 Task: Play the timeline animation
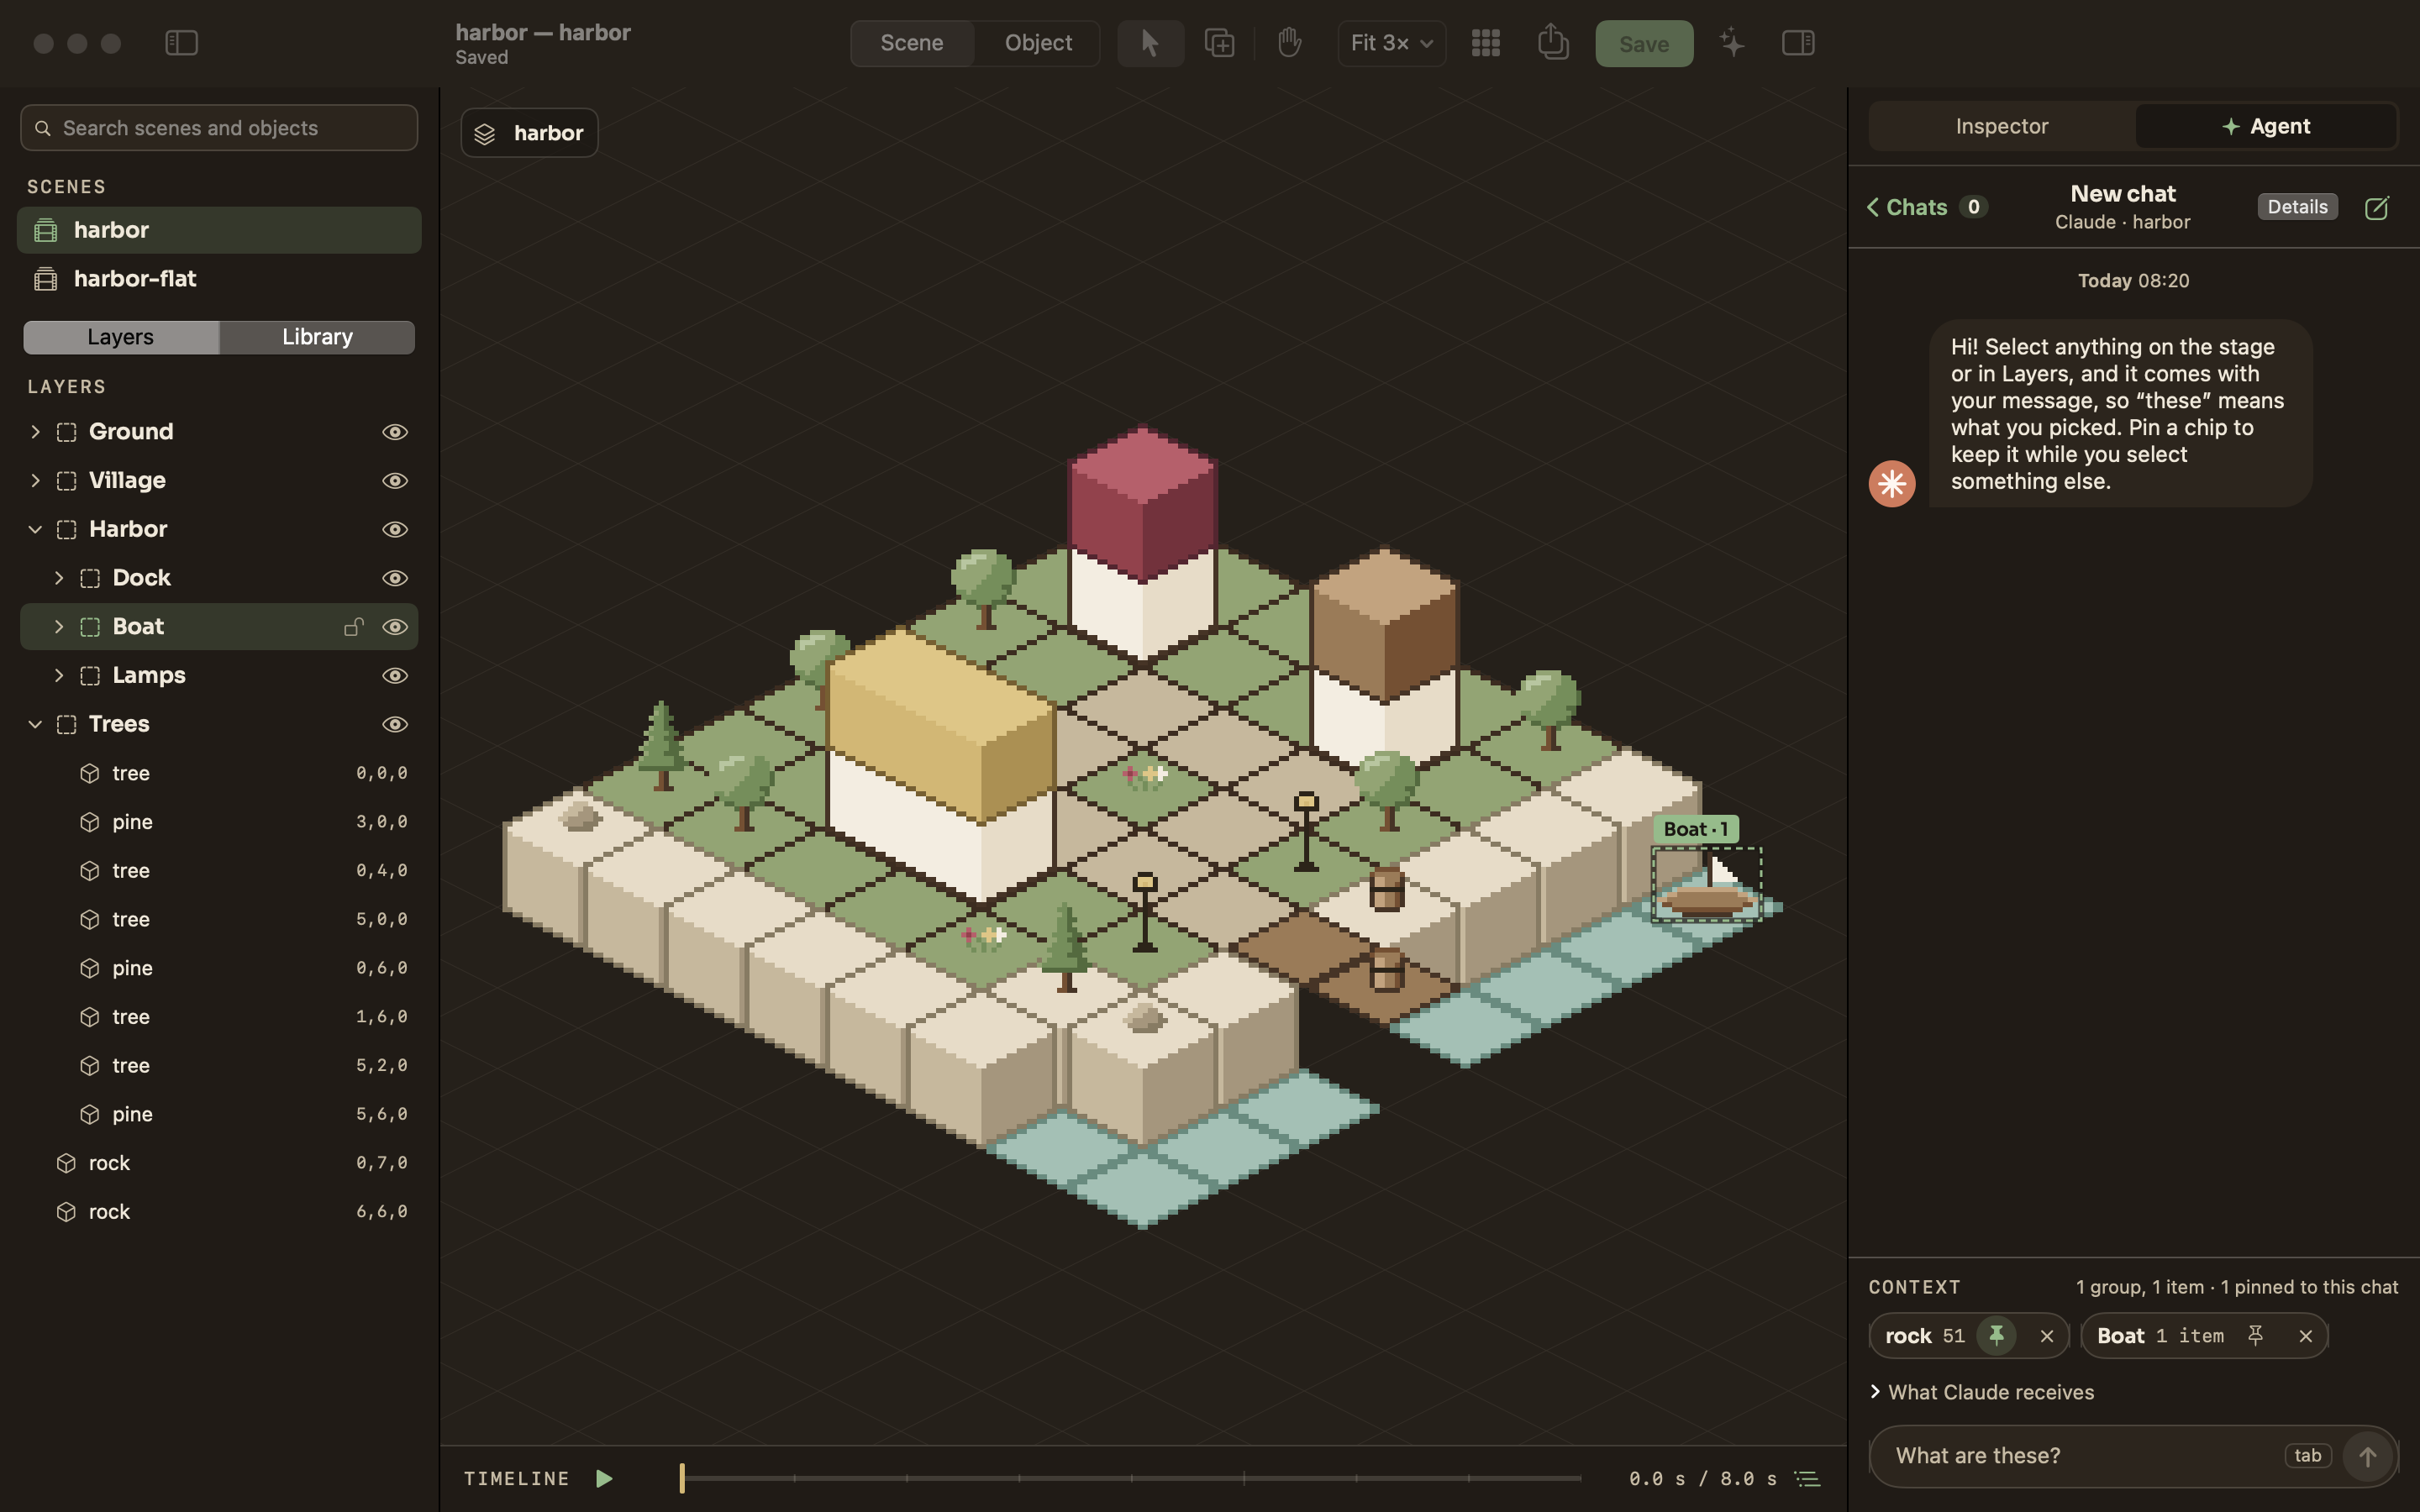point(604,1478)
